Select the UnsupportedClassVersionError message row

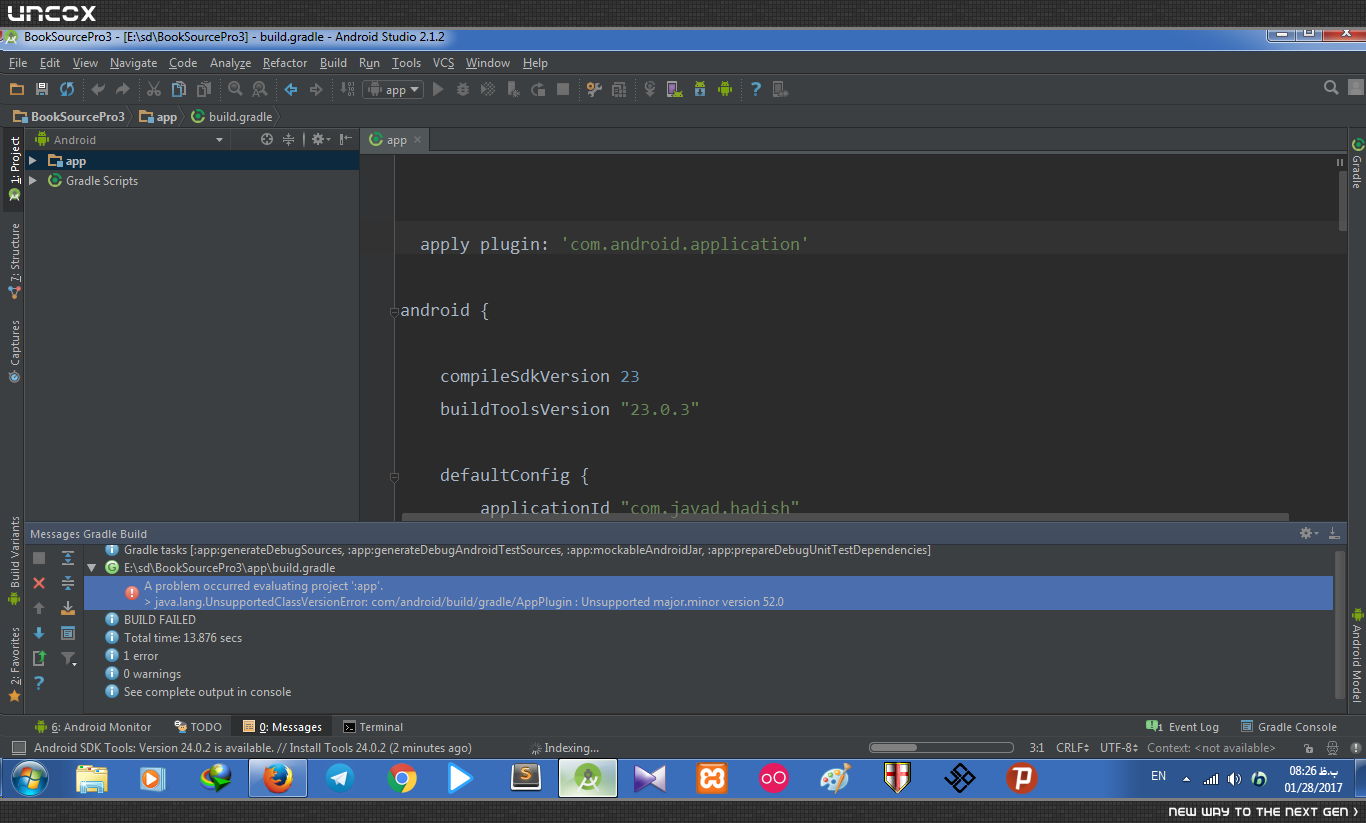tap(708, 593)
